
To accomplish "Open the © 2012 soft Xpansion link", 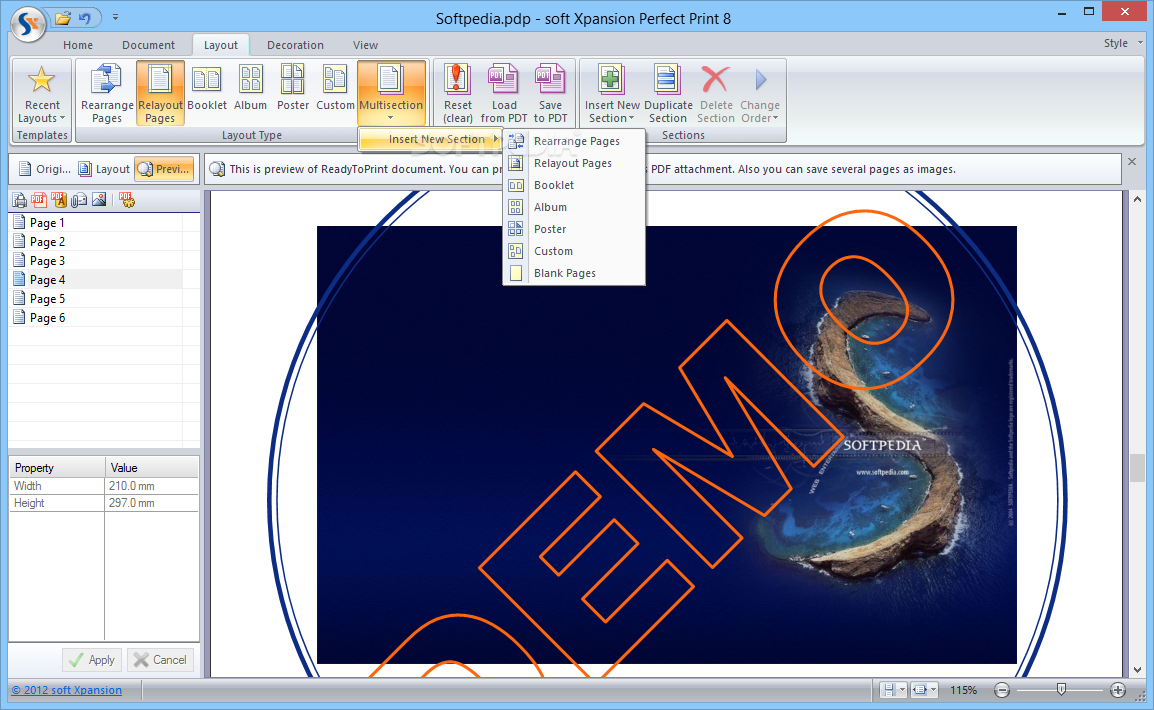I will (x=67, y=690).
